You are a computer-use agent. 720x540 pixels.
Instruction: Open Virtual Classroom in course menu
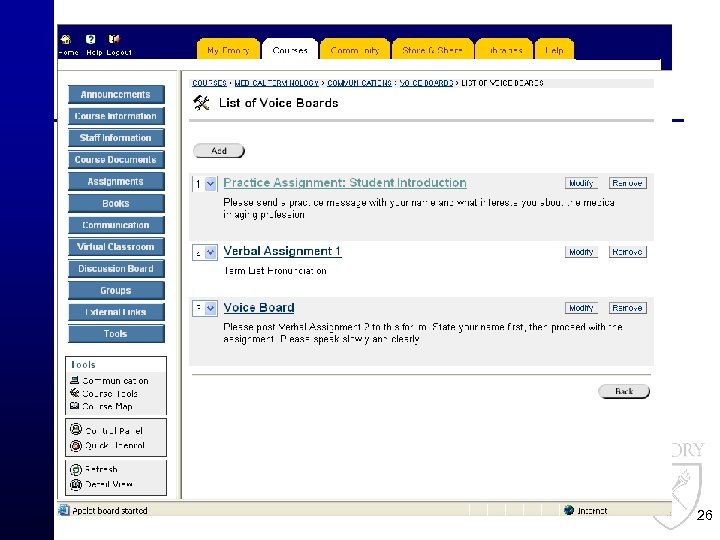(x=116, y=247)
